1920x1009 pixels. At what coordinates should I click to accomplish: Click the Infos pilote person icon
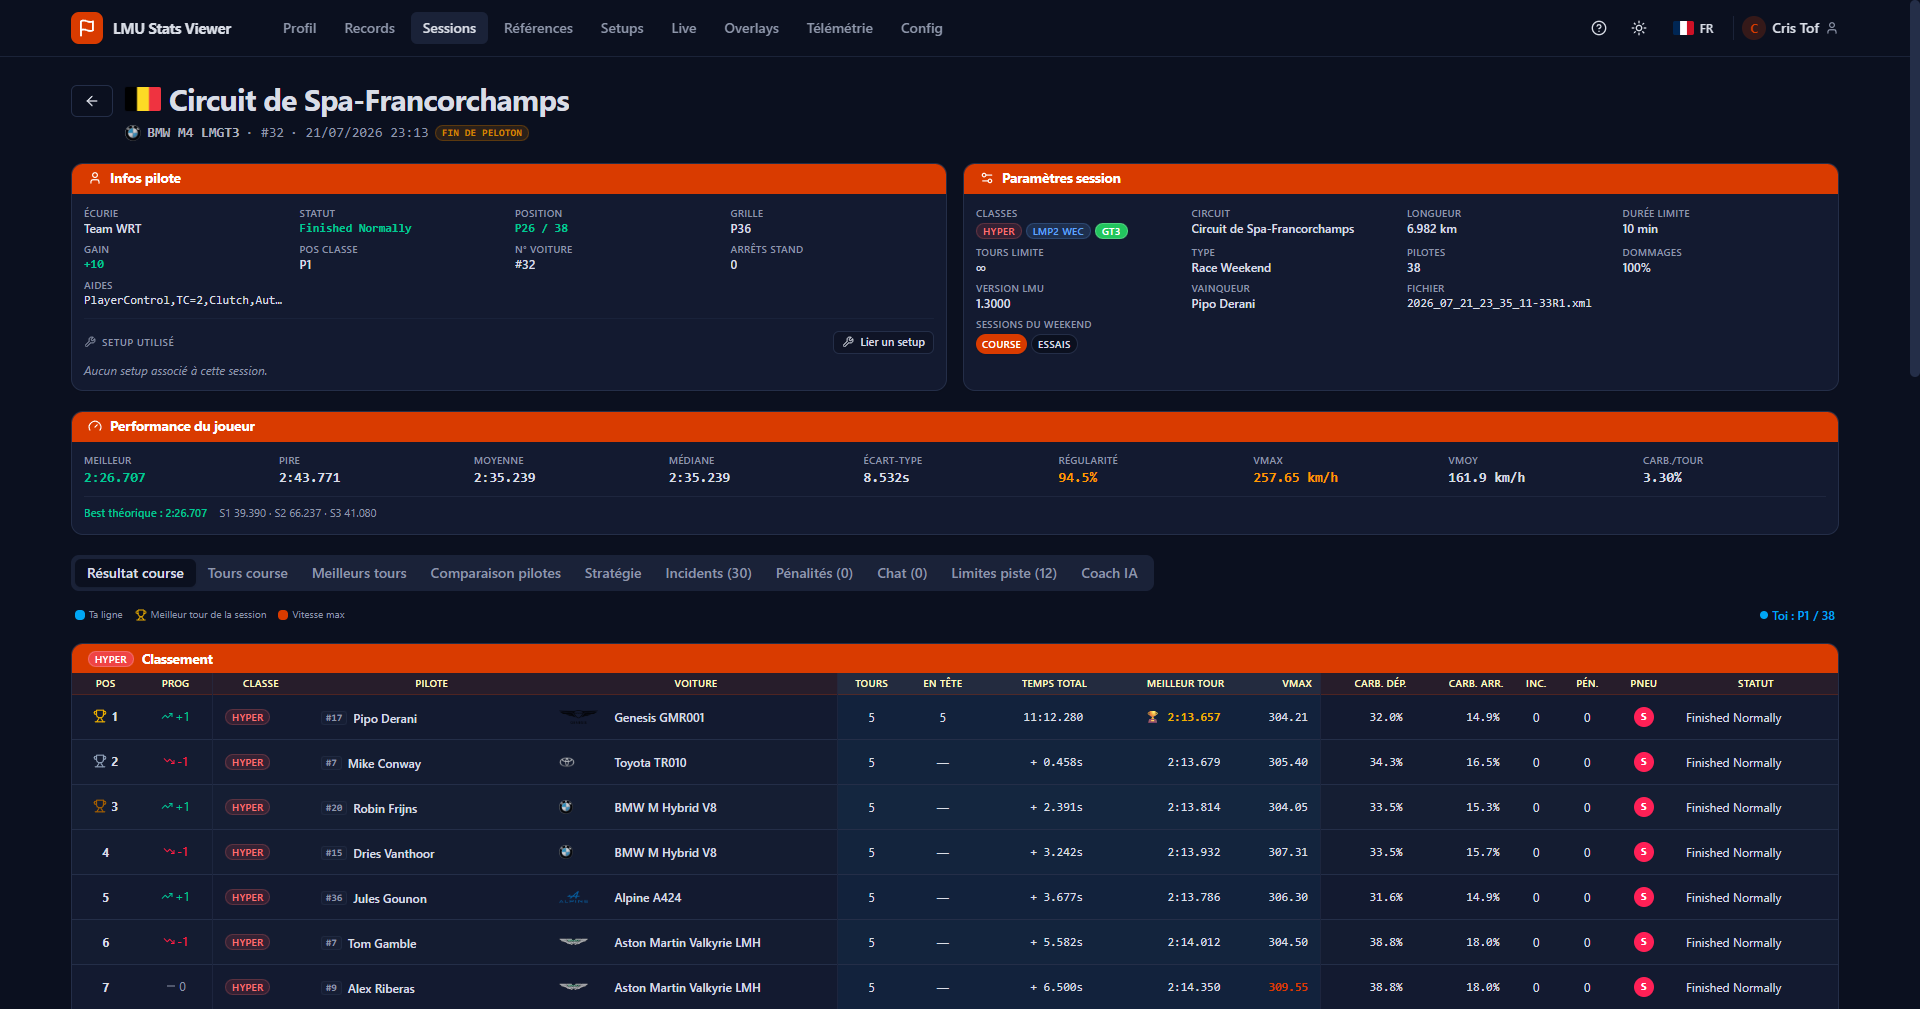95,178
